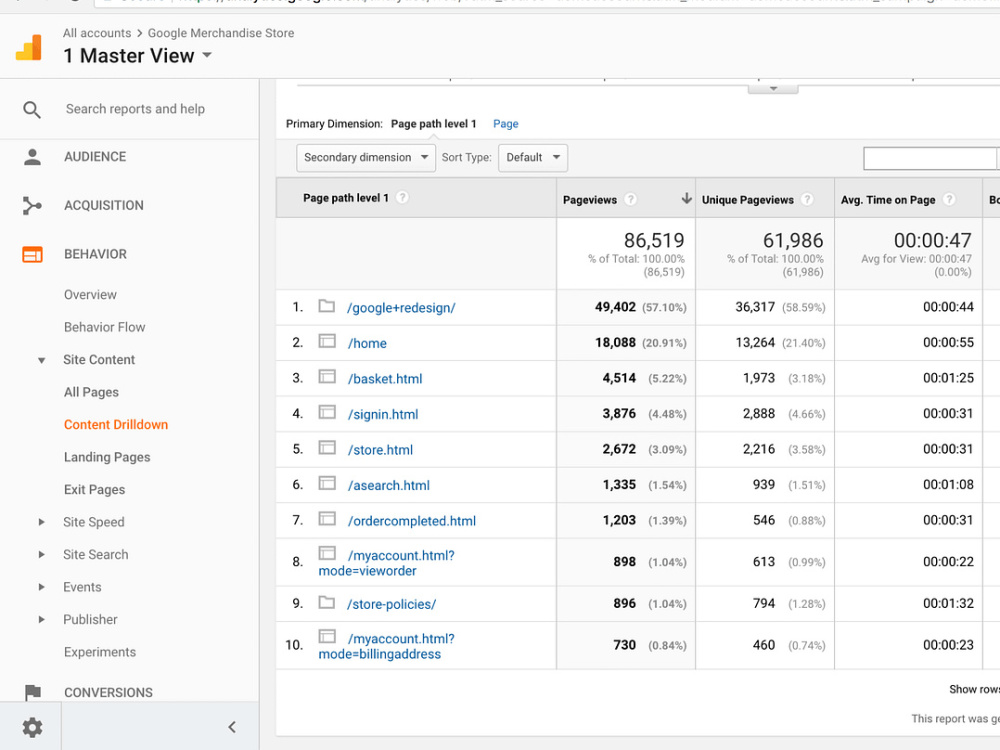Screen dimensions: 1000x750
Task: Click folder icon for /google+redesign/ row
Action: (327, 306)
